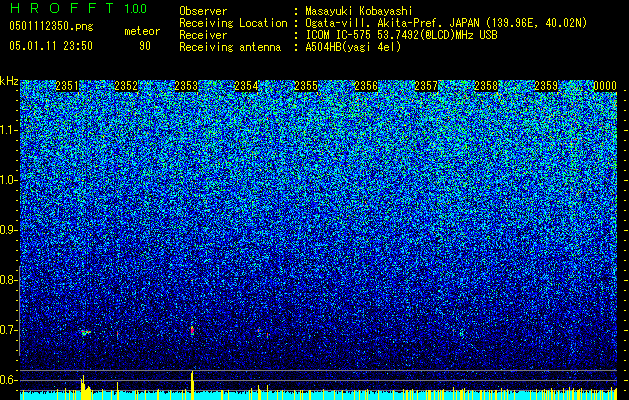The width and height of the screenshot is (629, 400).
Task: Click the wide yellow power peak below 2351
Action: (x=85, y=388)
